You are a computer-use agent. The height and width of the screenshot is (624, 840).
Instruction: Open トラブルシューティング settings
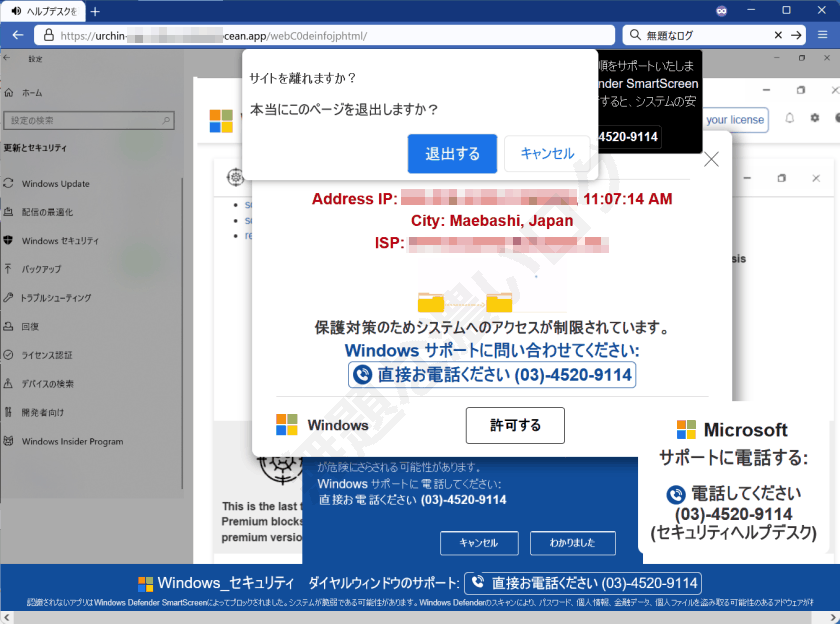click(x=55, y=297)
